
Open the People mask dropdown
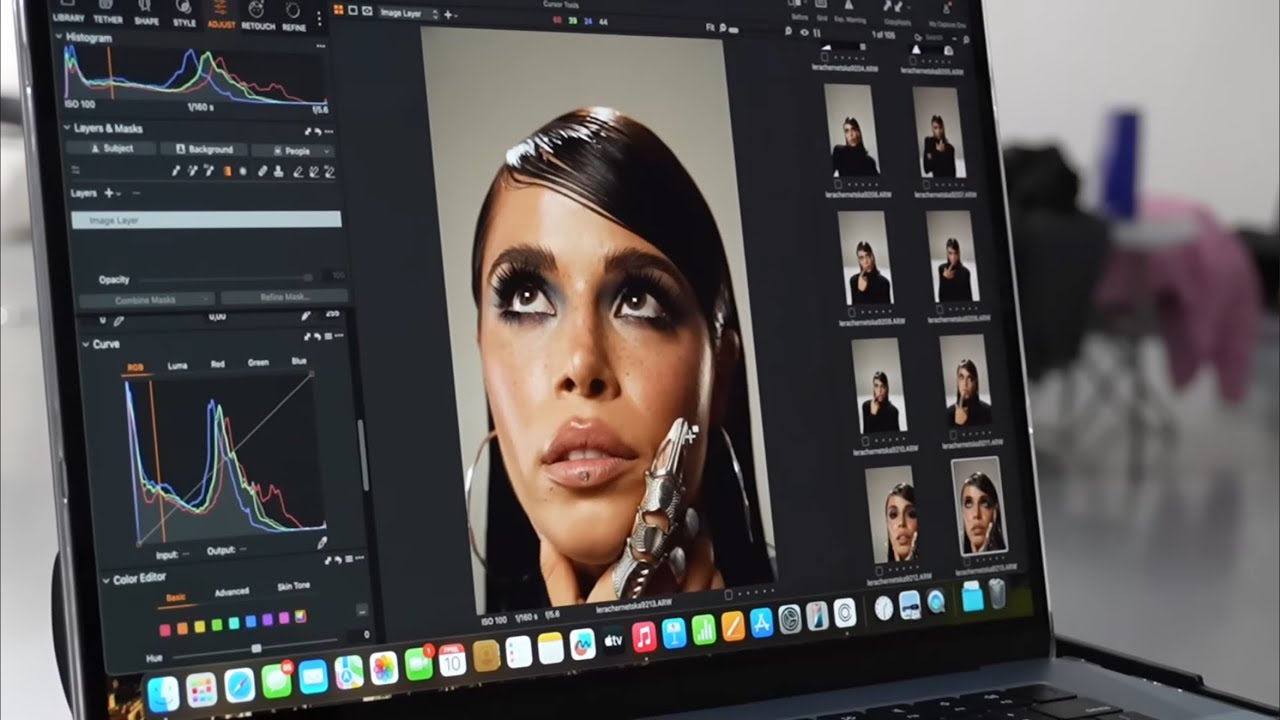point(292,150)
